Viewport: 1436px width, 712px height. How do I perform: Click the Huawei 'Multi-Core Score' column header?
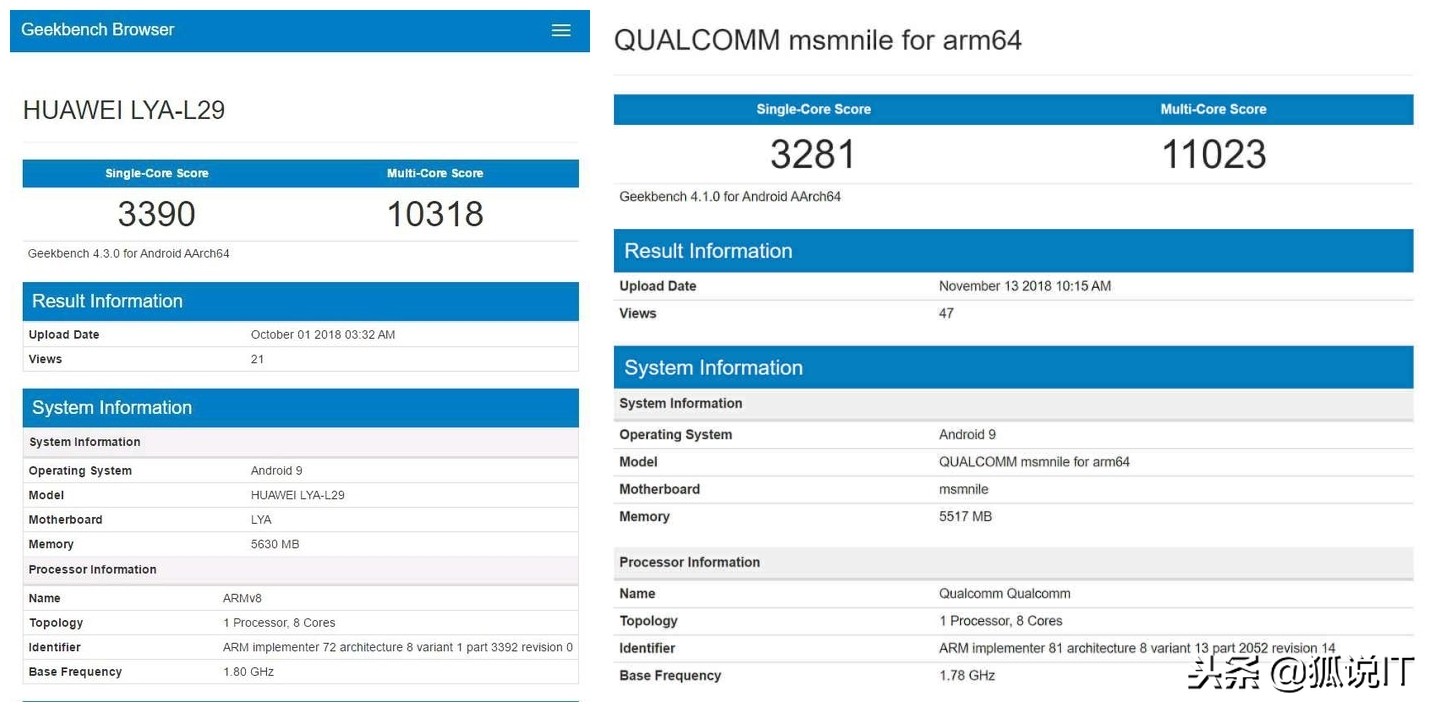(435, 173)
